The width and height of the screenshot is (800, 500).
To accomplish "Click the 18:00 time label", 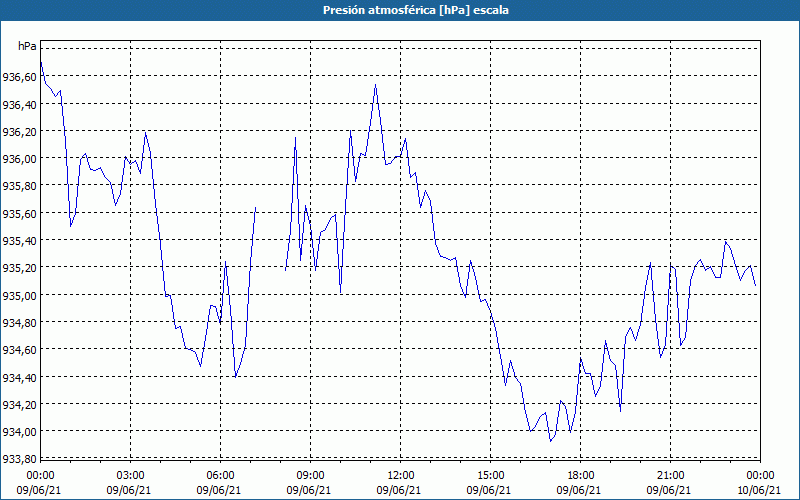I will point(581,476).
